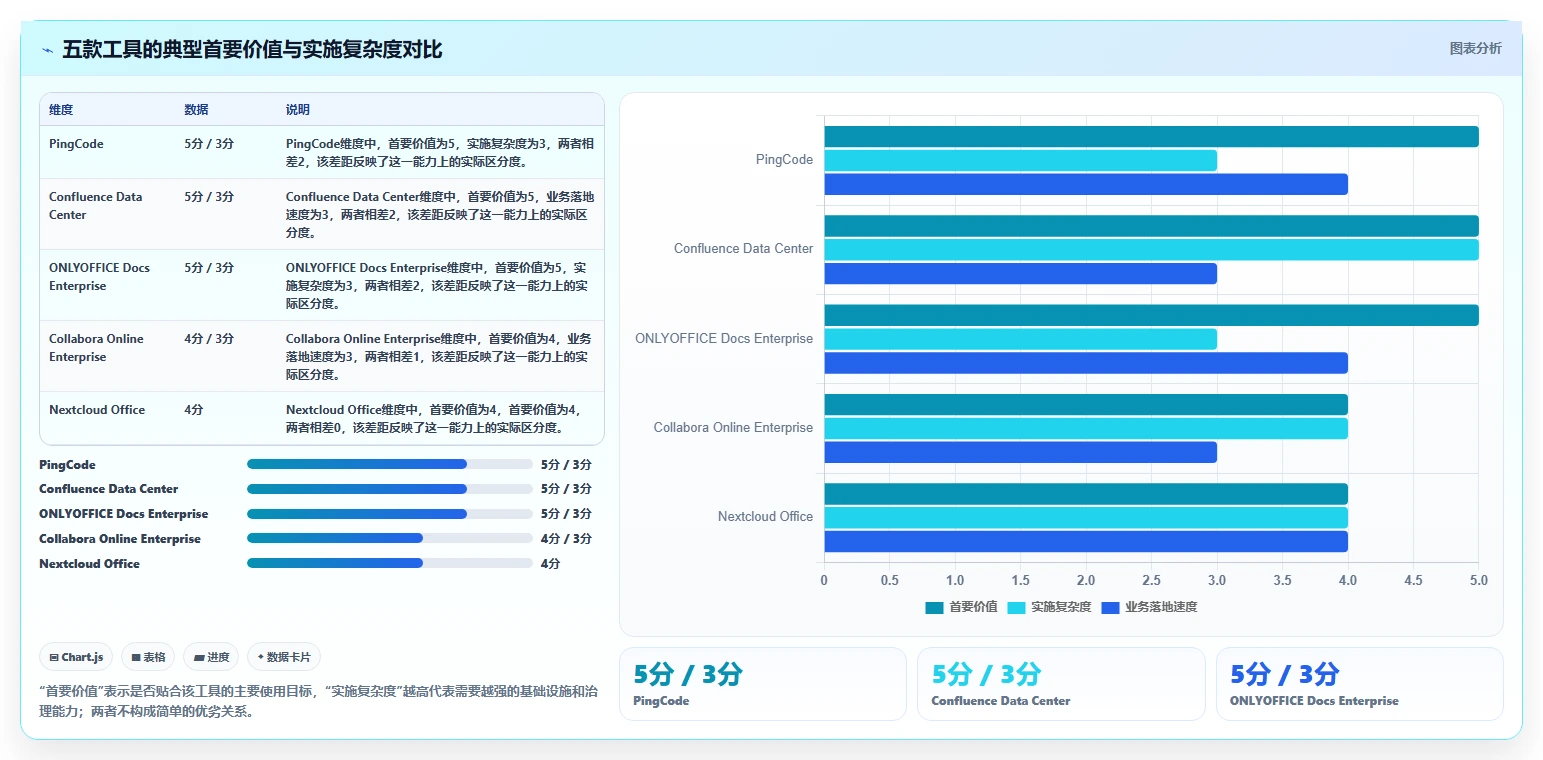This screenshot has width=1543, height=760.
Task: Toggle the 首要价值 legend swatch
Action: click(934, 607)
